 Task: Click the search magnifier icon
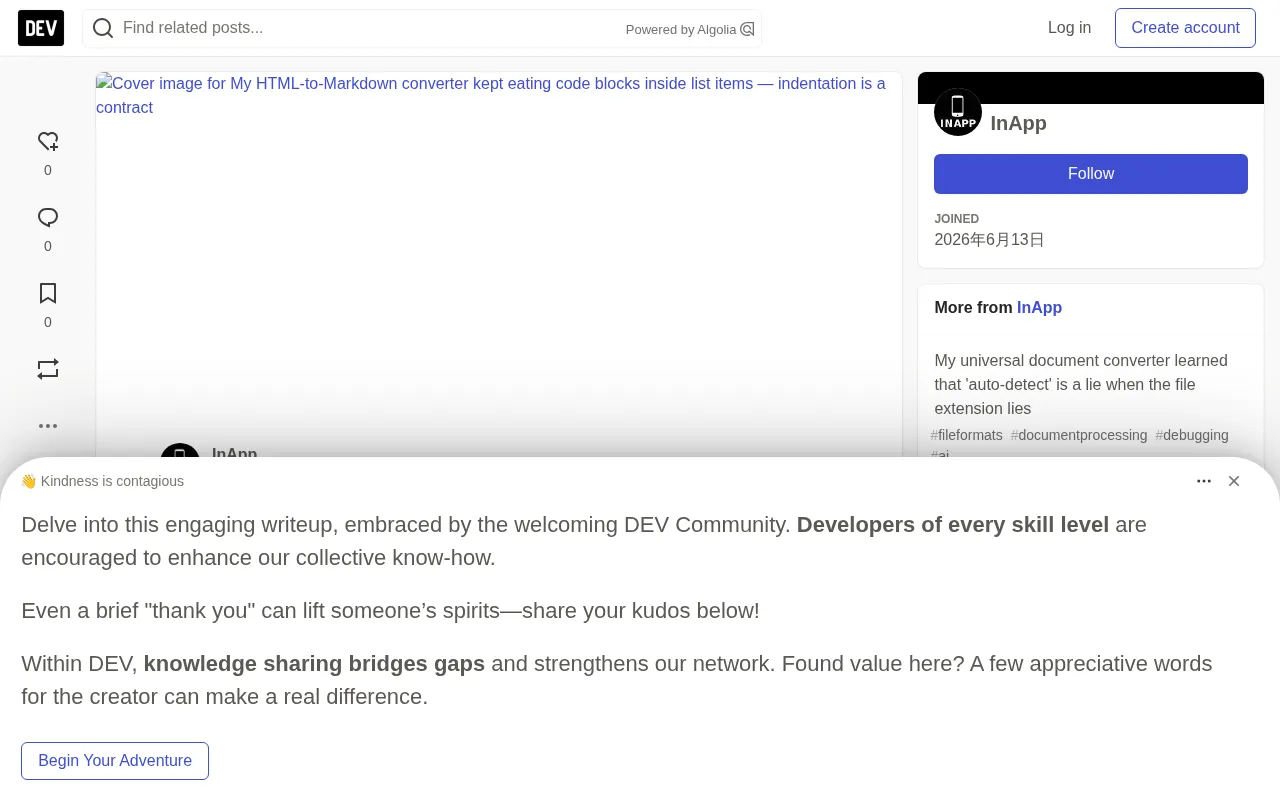[x=103, y=28]
